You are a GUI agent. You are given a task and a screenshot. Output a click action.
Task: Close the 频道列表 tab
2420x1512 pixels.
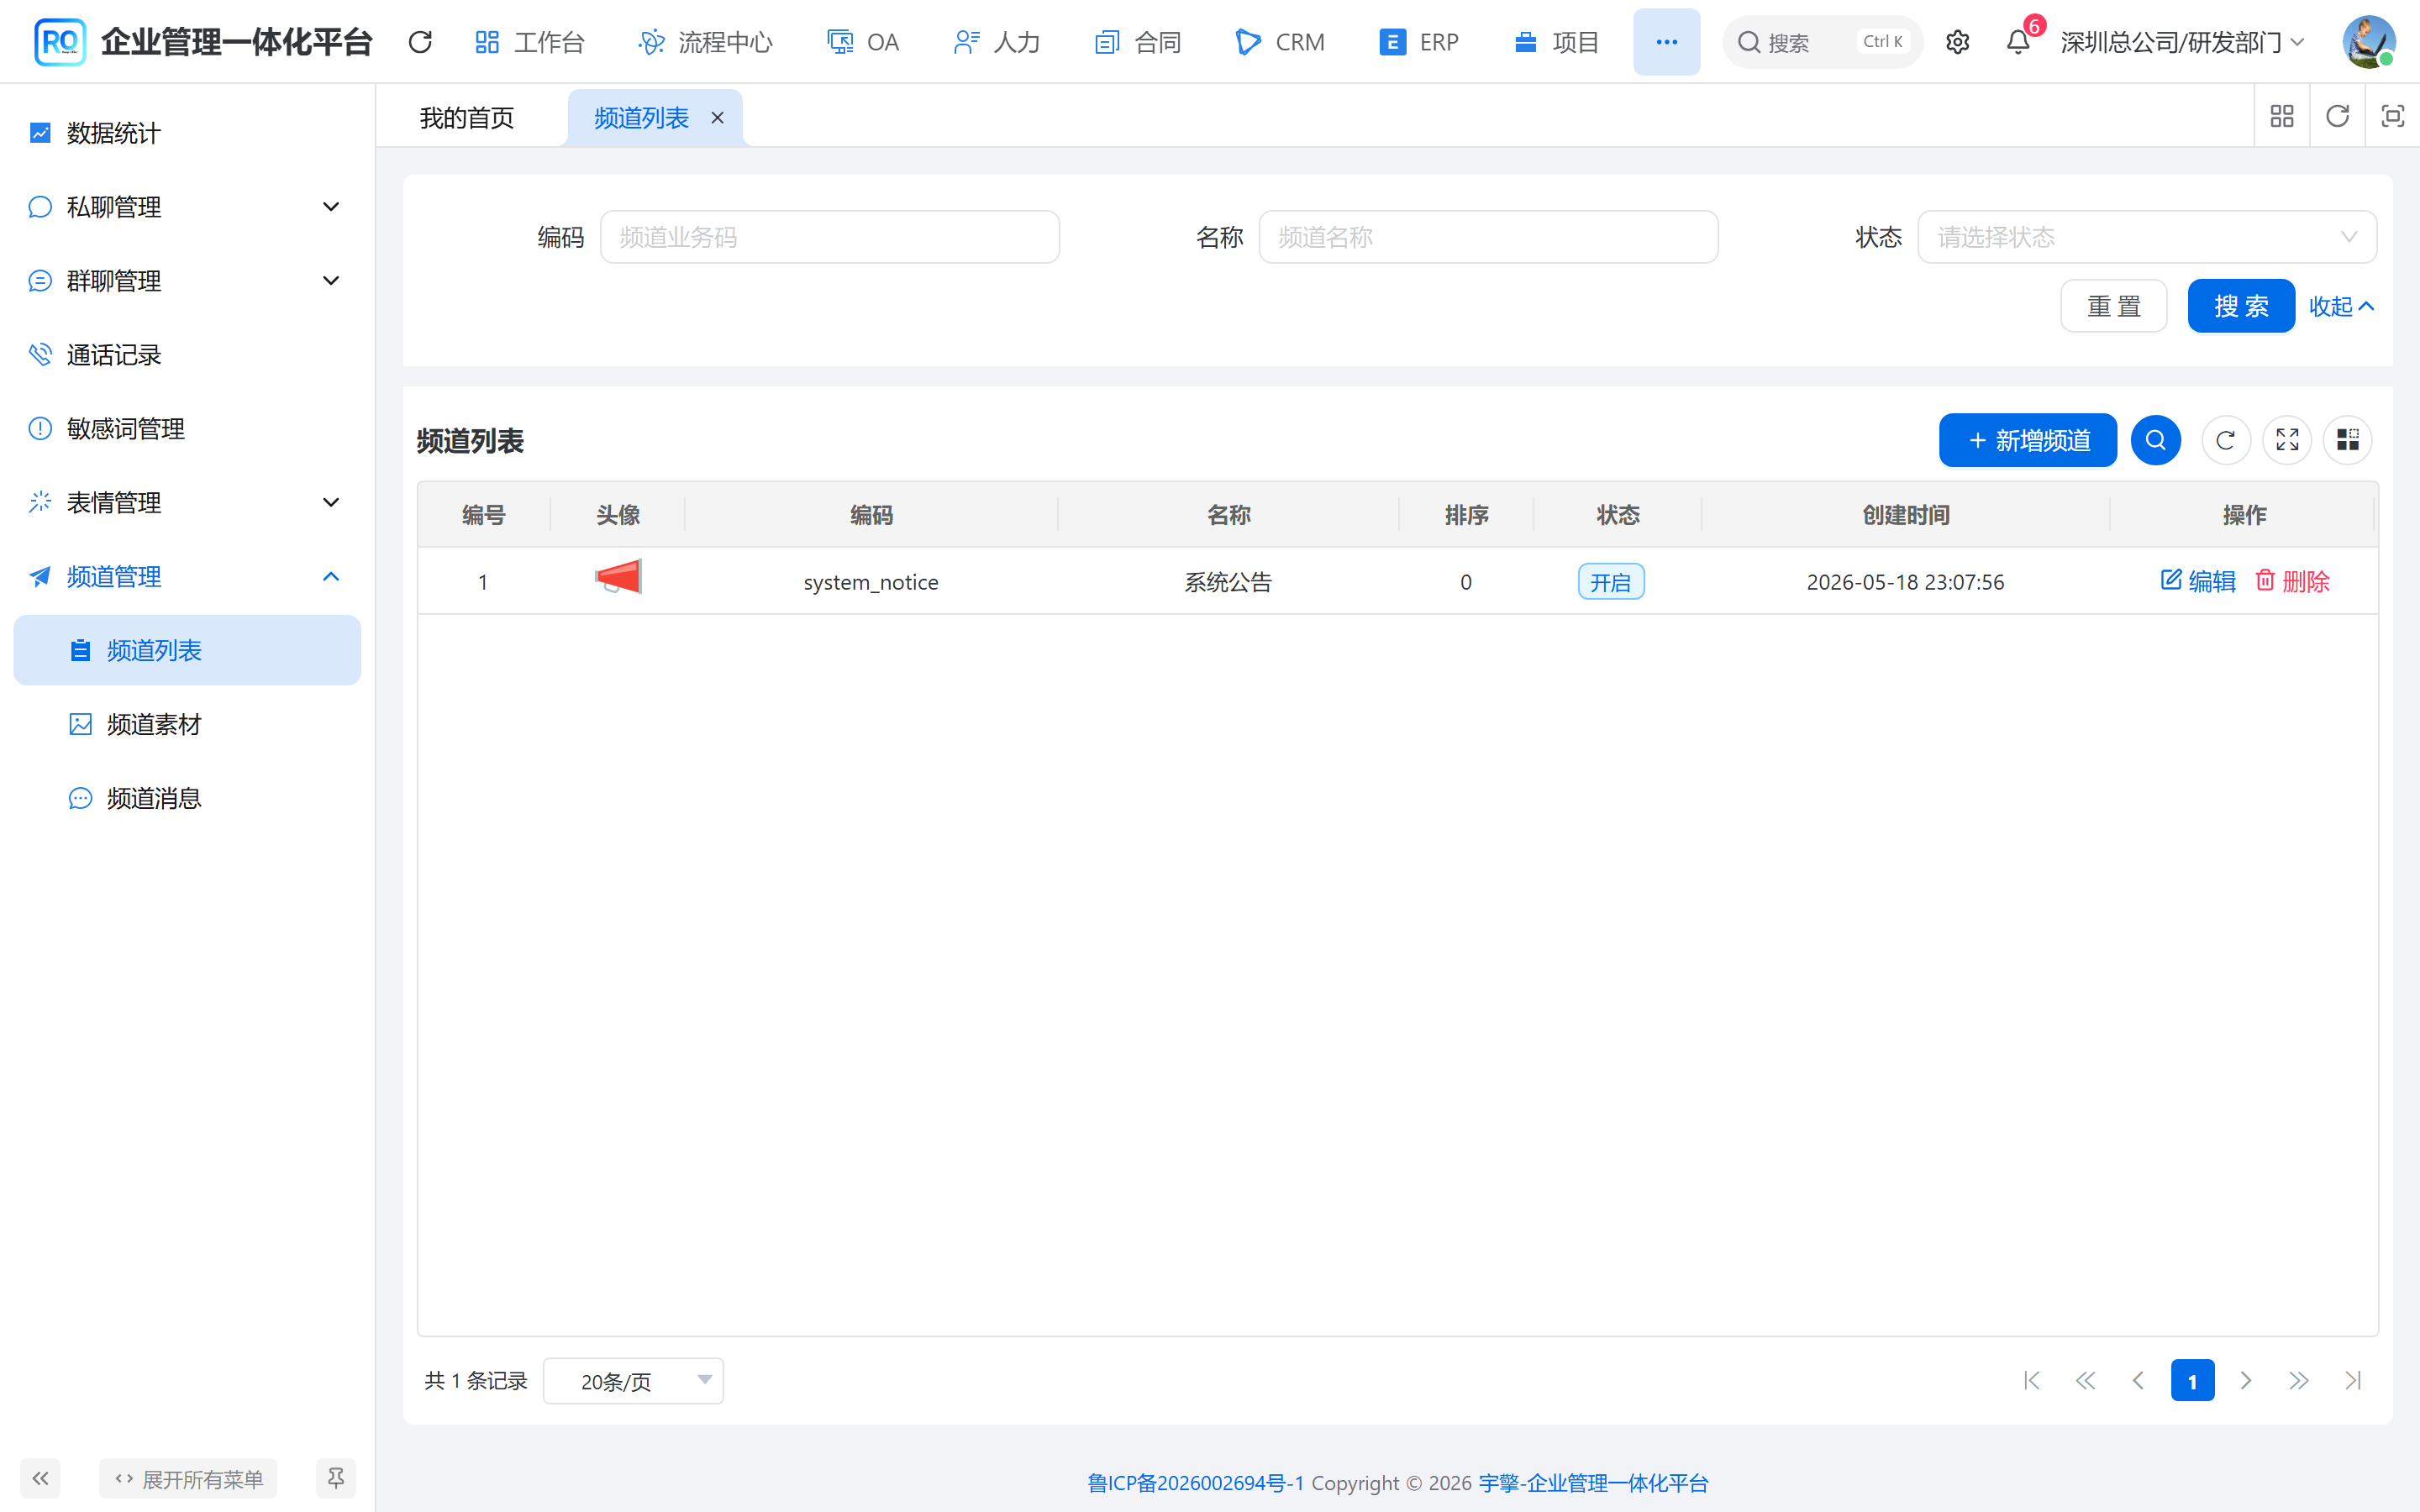(717, 118)
